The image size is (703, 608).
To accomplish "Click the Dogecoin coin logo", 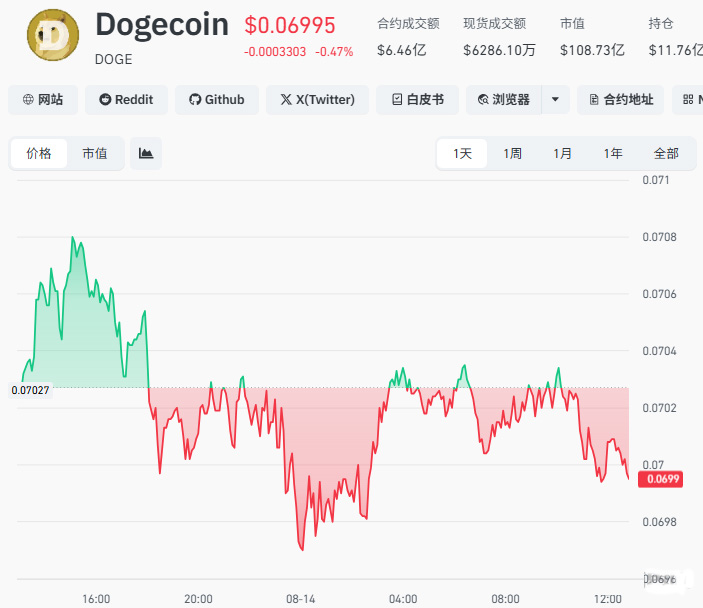I will tap(53, 35).
